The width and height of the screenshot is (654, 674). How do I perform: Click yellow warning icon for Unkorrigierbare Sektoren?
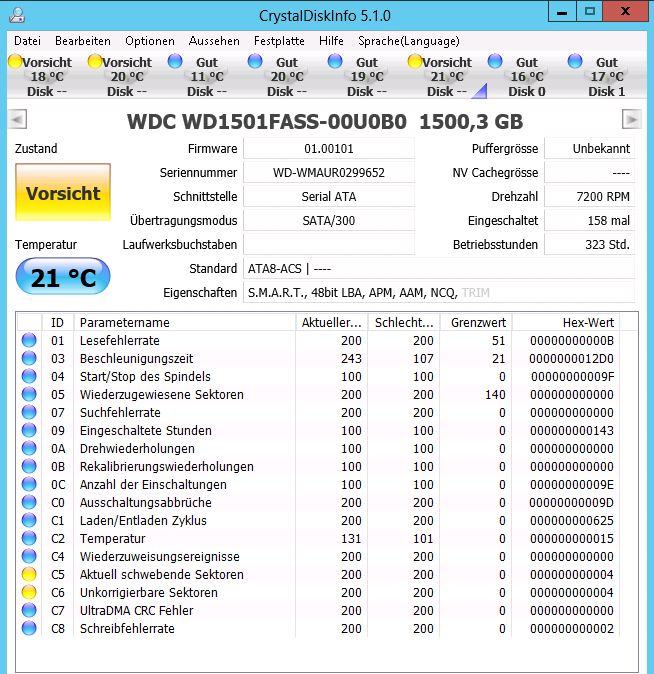29,592
